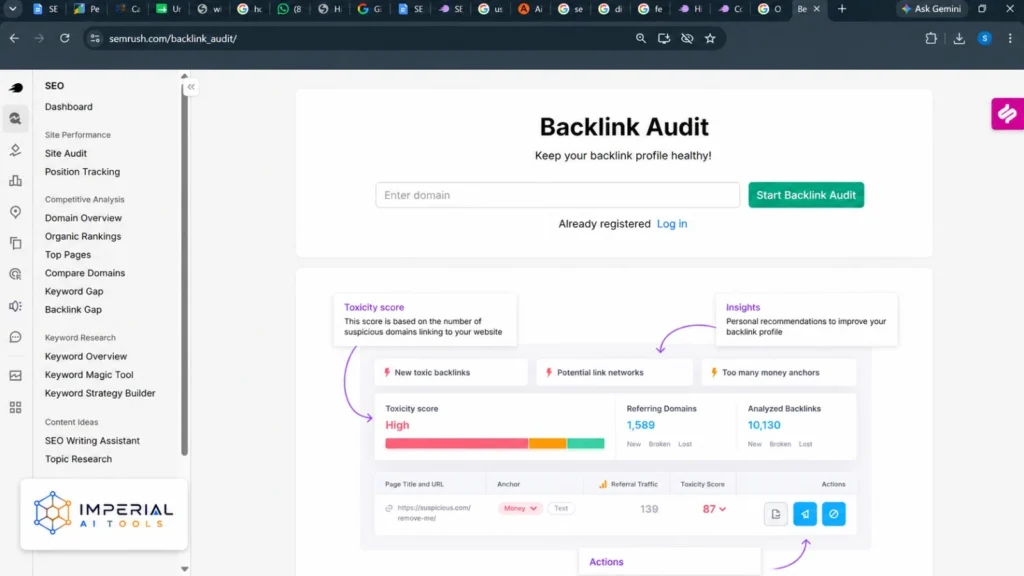This screenshot has height=576, width=1024.
Task: Collapse the sidebar with double chevron
Action: coord(191,87)
